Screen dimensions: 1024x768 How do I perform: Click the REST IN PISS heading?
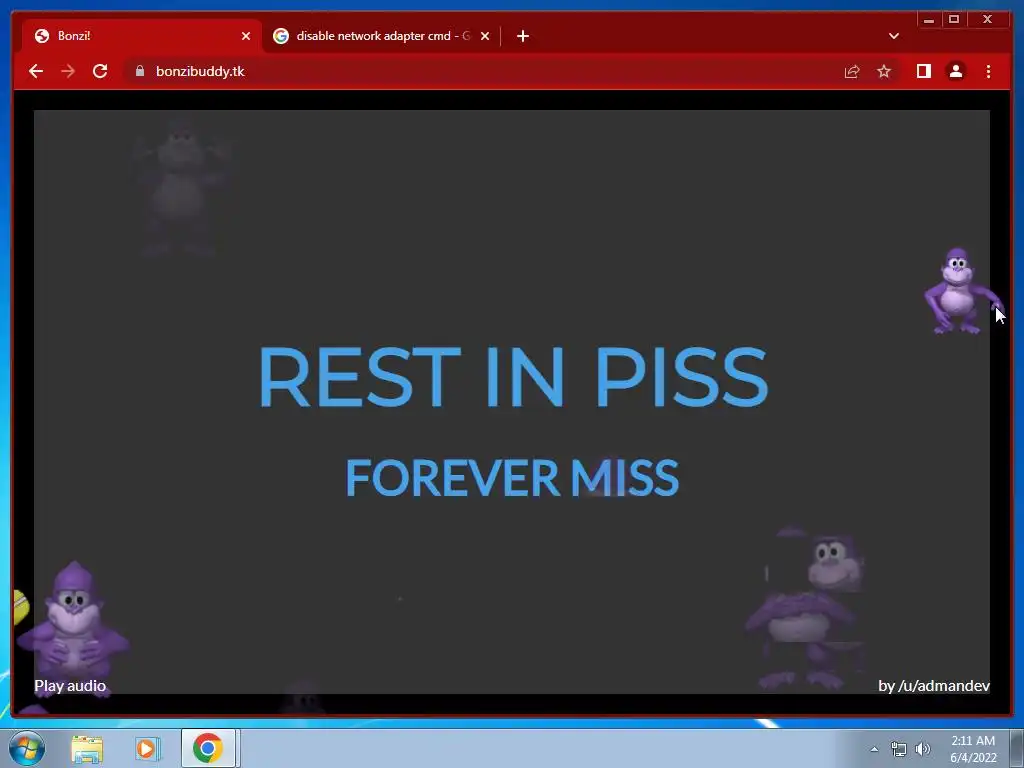(513, 377)
